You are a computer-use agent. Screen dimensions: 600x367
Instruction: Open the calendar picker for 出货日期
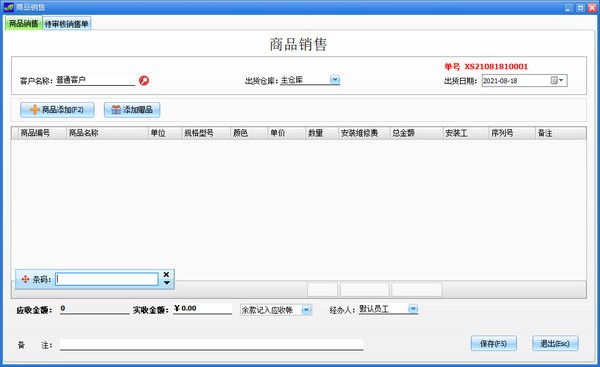[557, 80]
